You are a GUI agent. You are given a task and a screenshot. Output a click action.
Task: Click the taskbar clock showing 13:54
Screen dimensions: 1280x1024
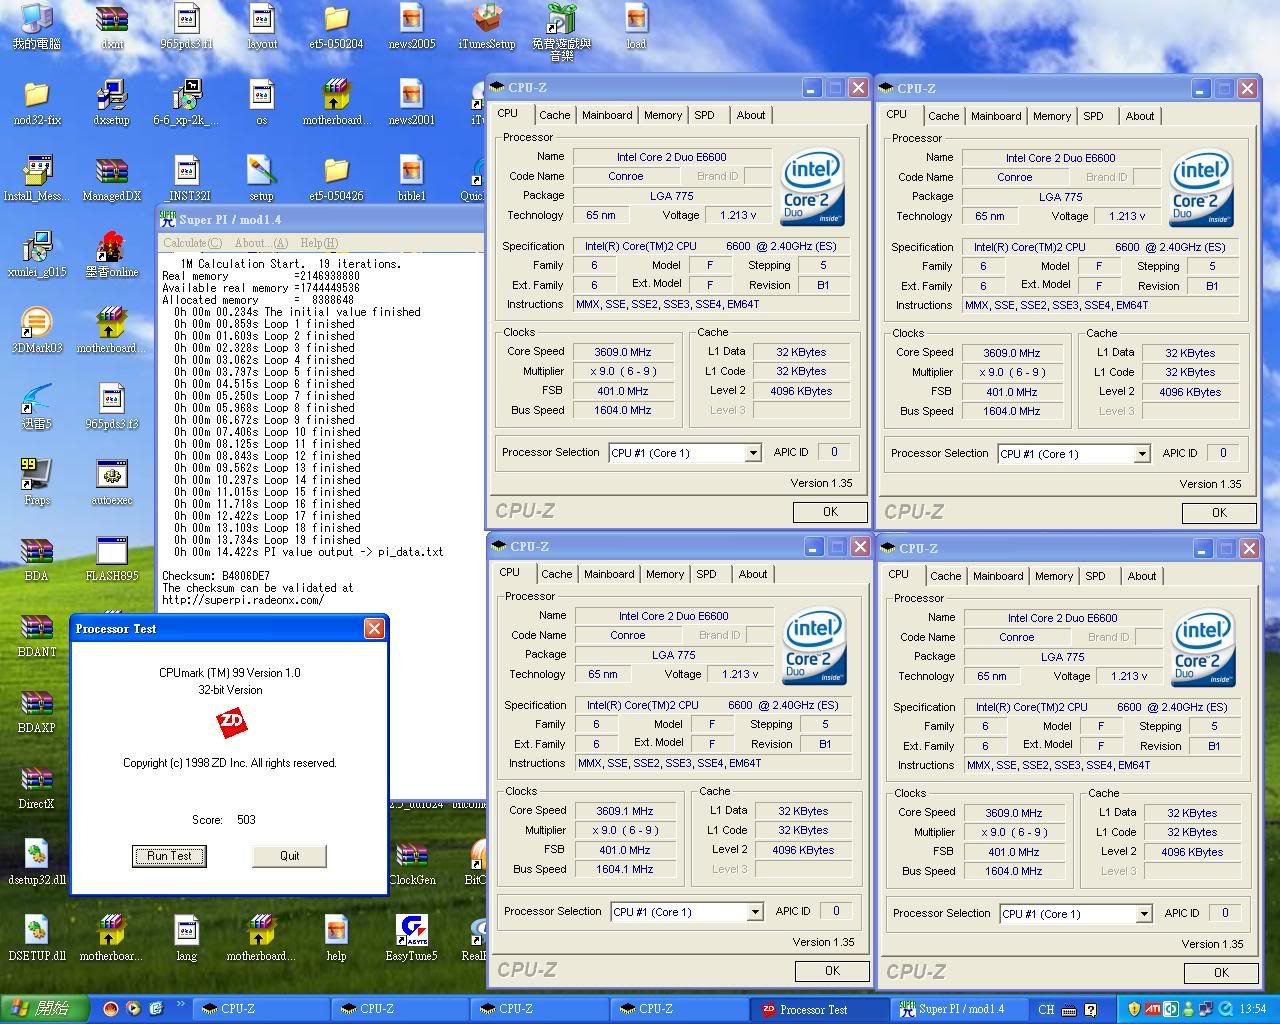pos(1252,1009)
